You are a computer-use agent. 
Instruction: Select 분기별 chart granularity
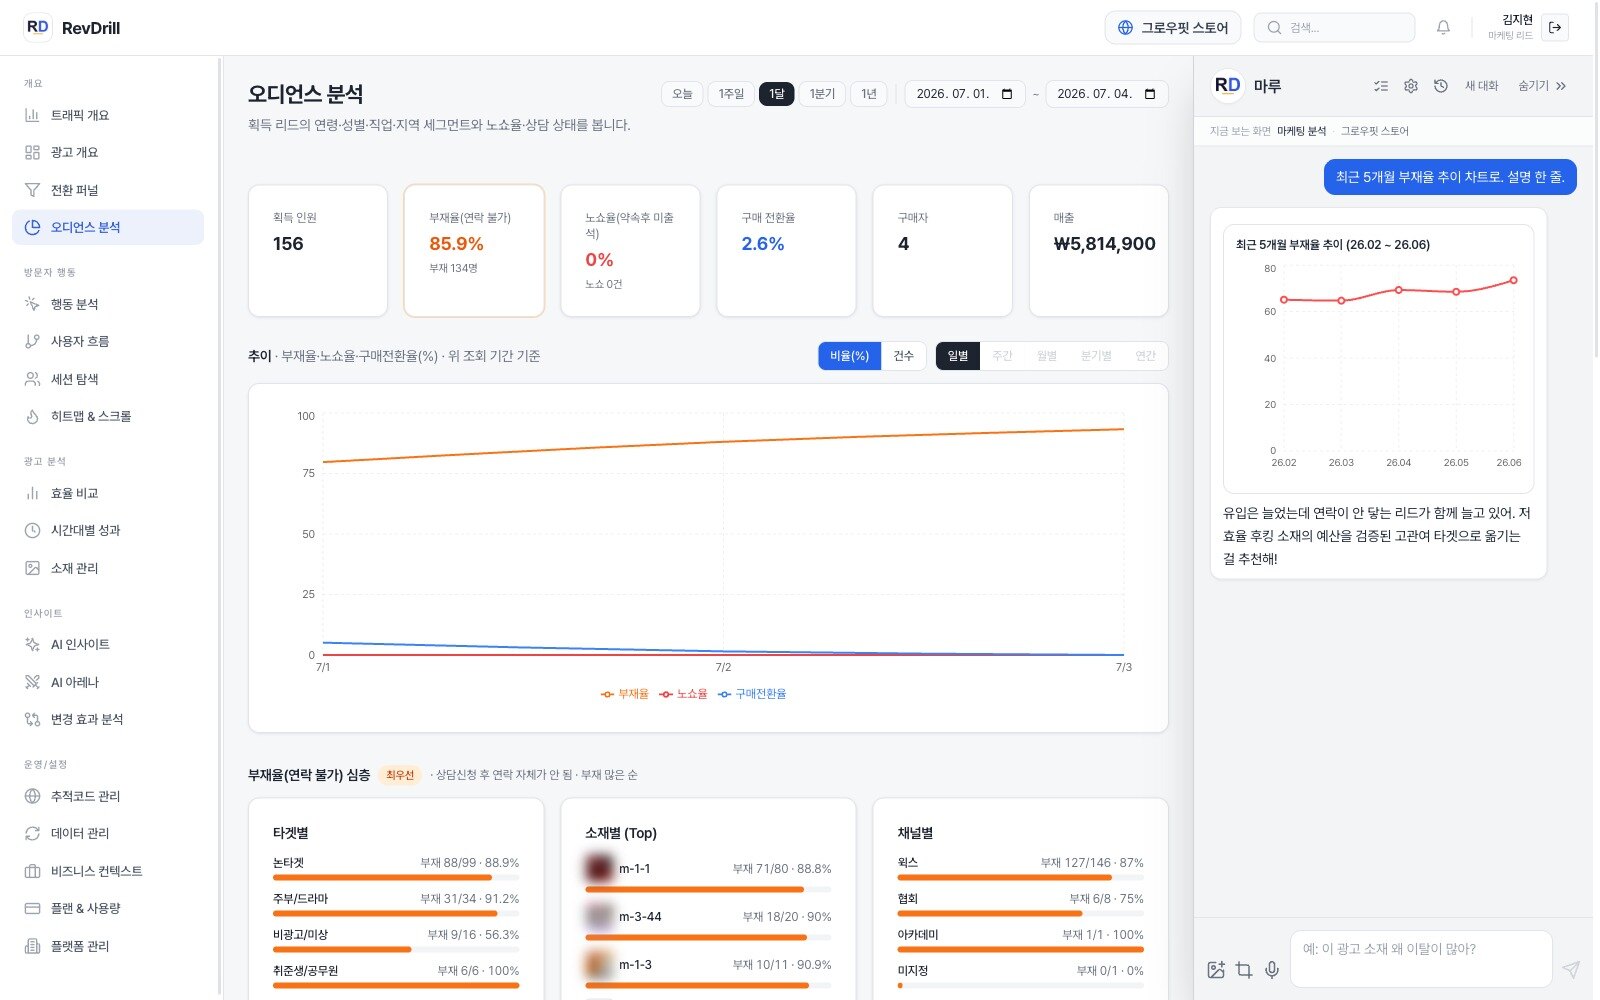[x=1096, y=356]
